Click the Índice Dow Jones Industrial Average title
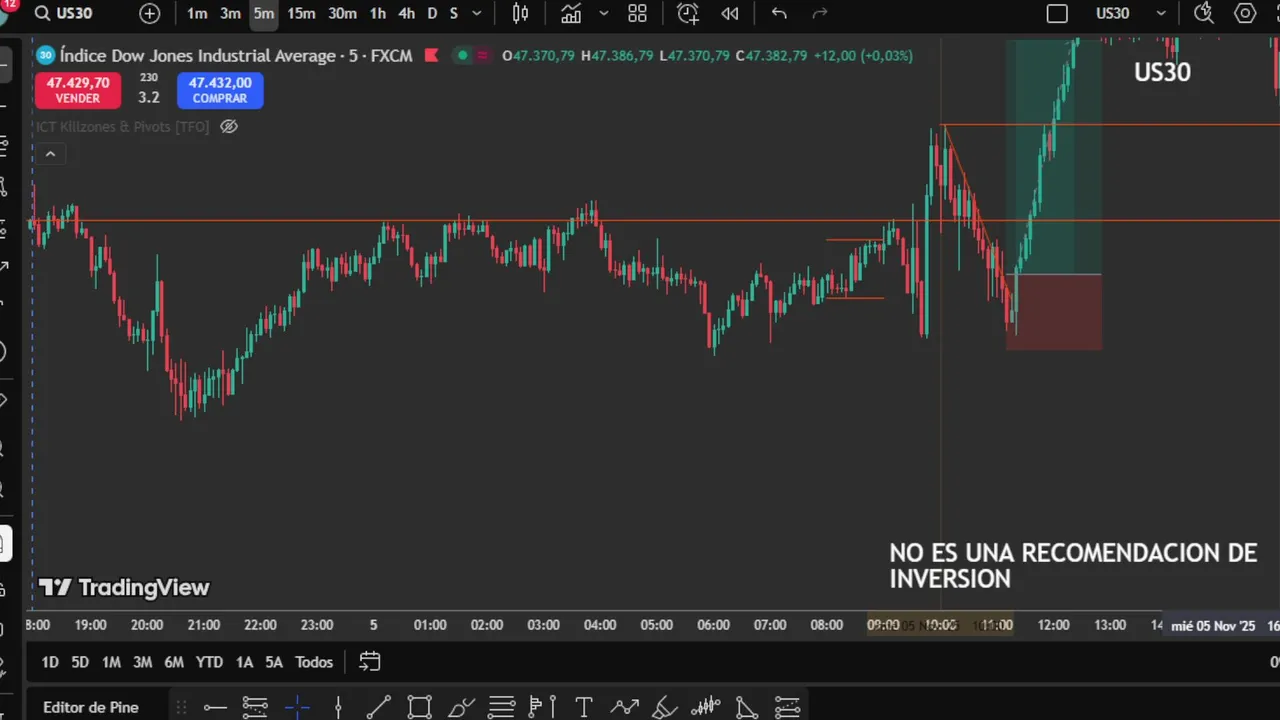The height and width of the screenshot is (720, 1280). [197, 55]
